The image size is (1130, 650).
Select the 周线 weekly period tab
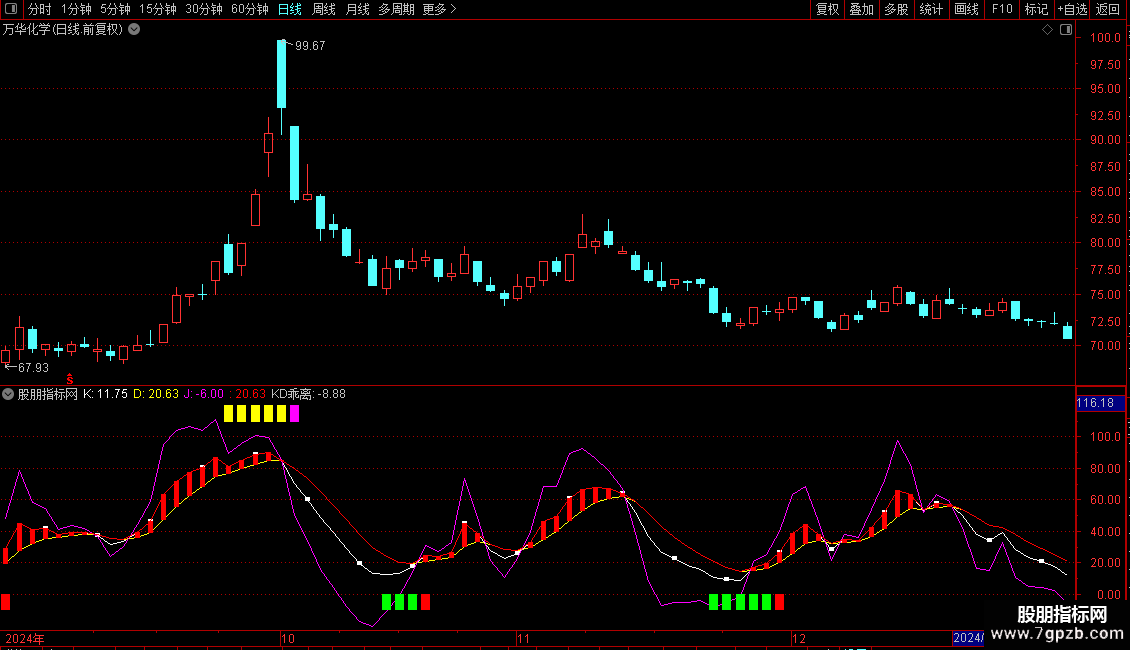(324, 9)
